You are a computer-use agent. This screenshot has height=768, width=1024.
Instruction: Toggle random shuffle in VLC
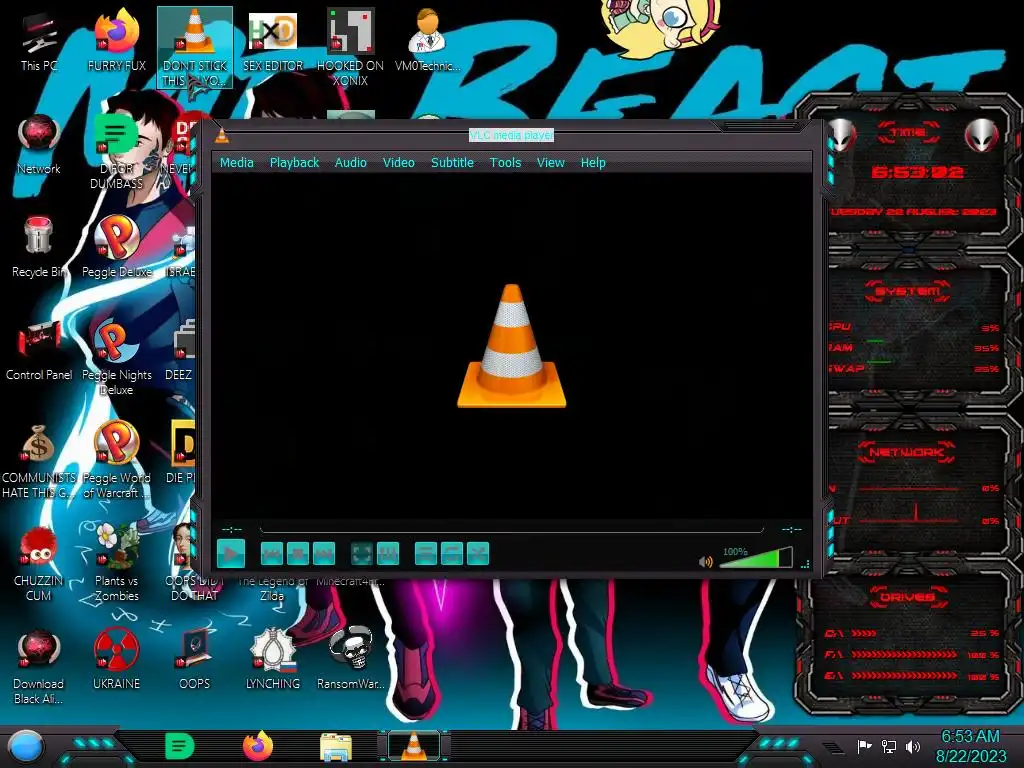478,554
